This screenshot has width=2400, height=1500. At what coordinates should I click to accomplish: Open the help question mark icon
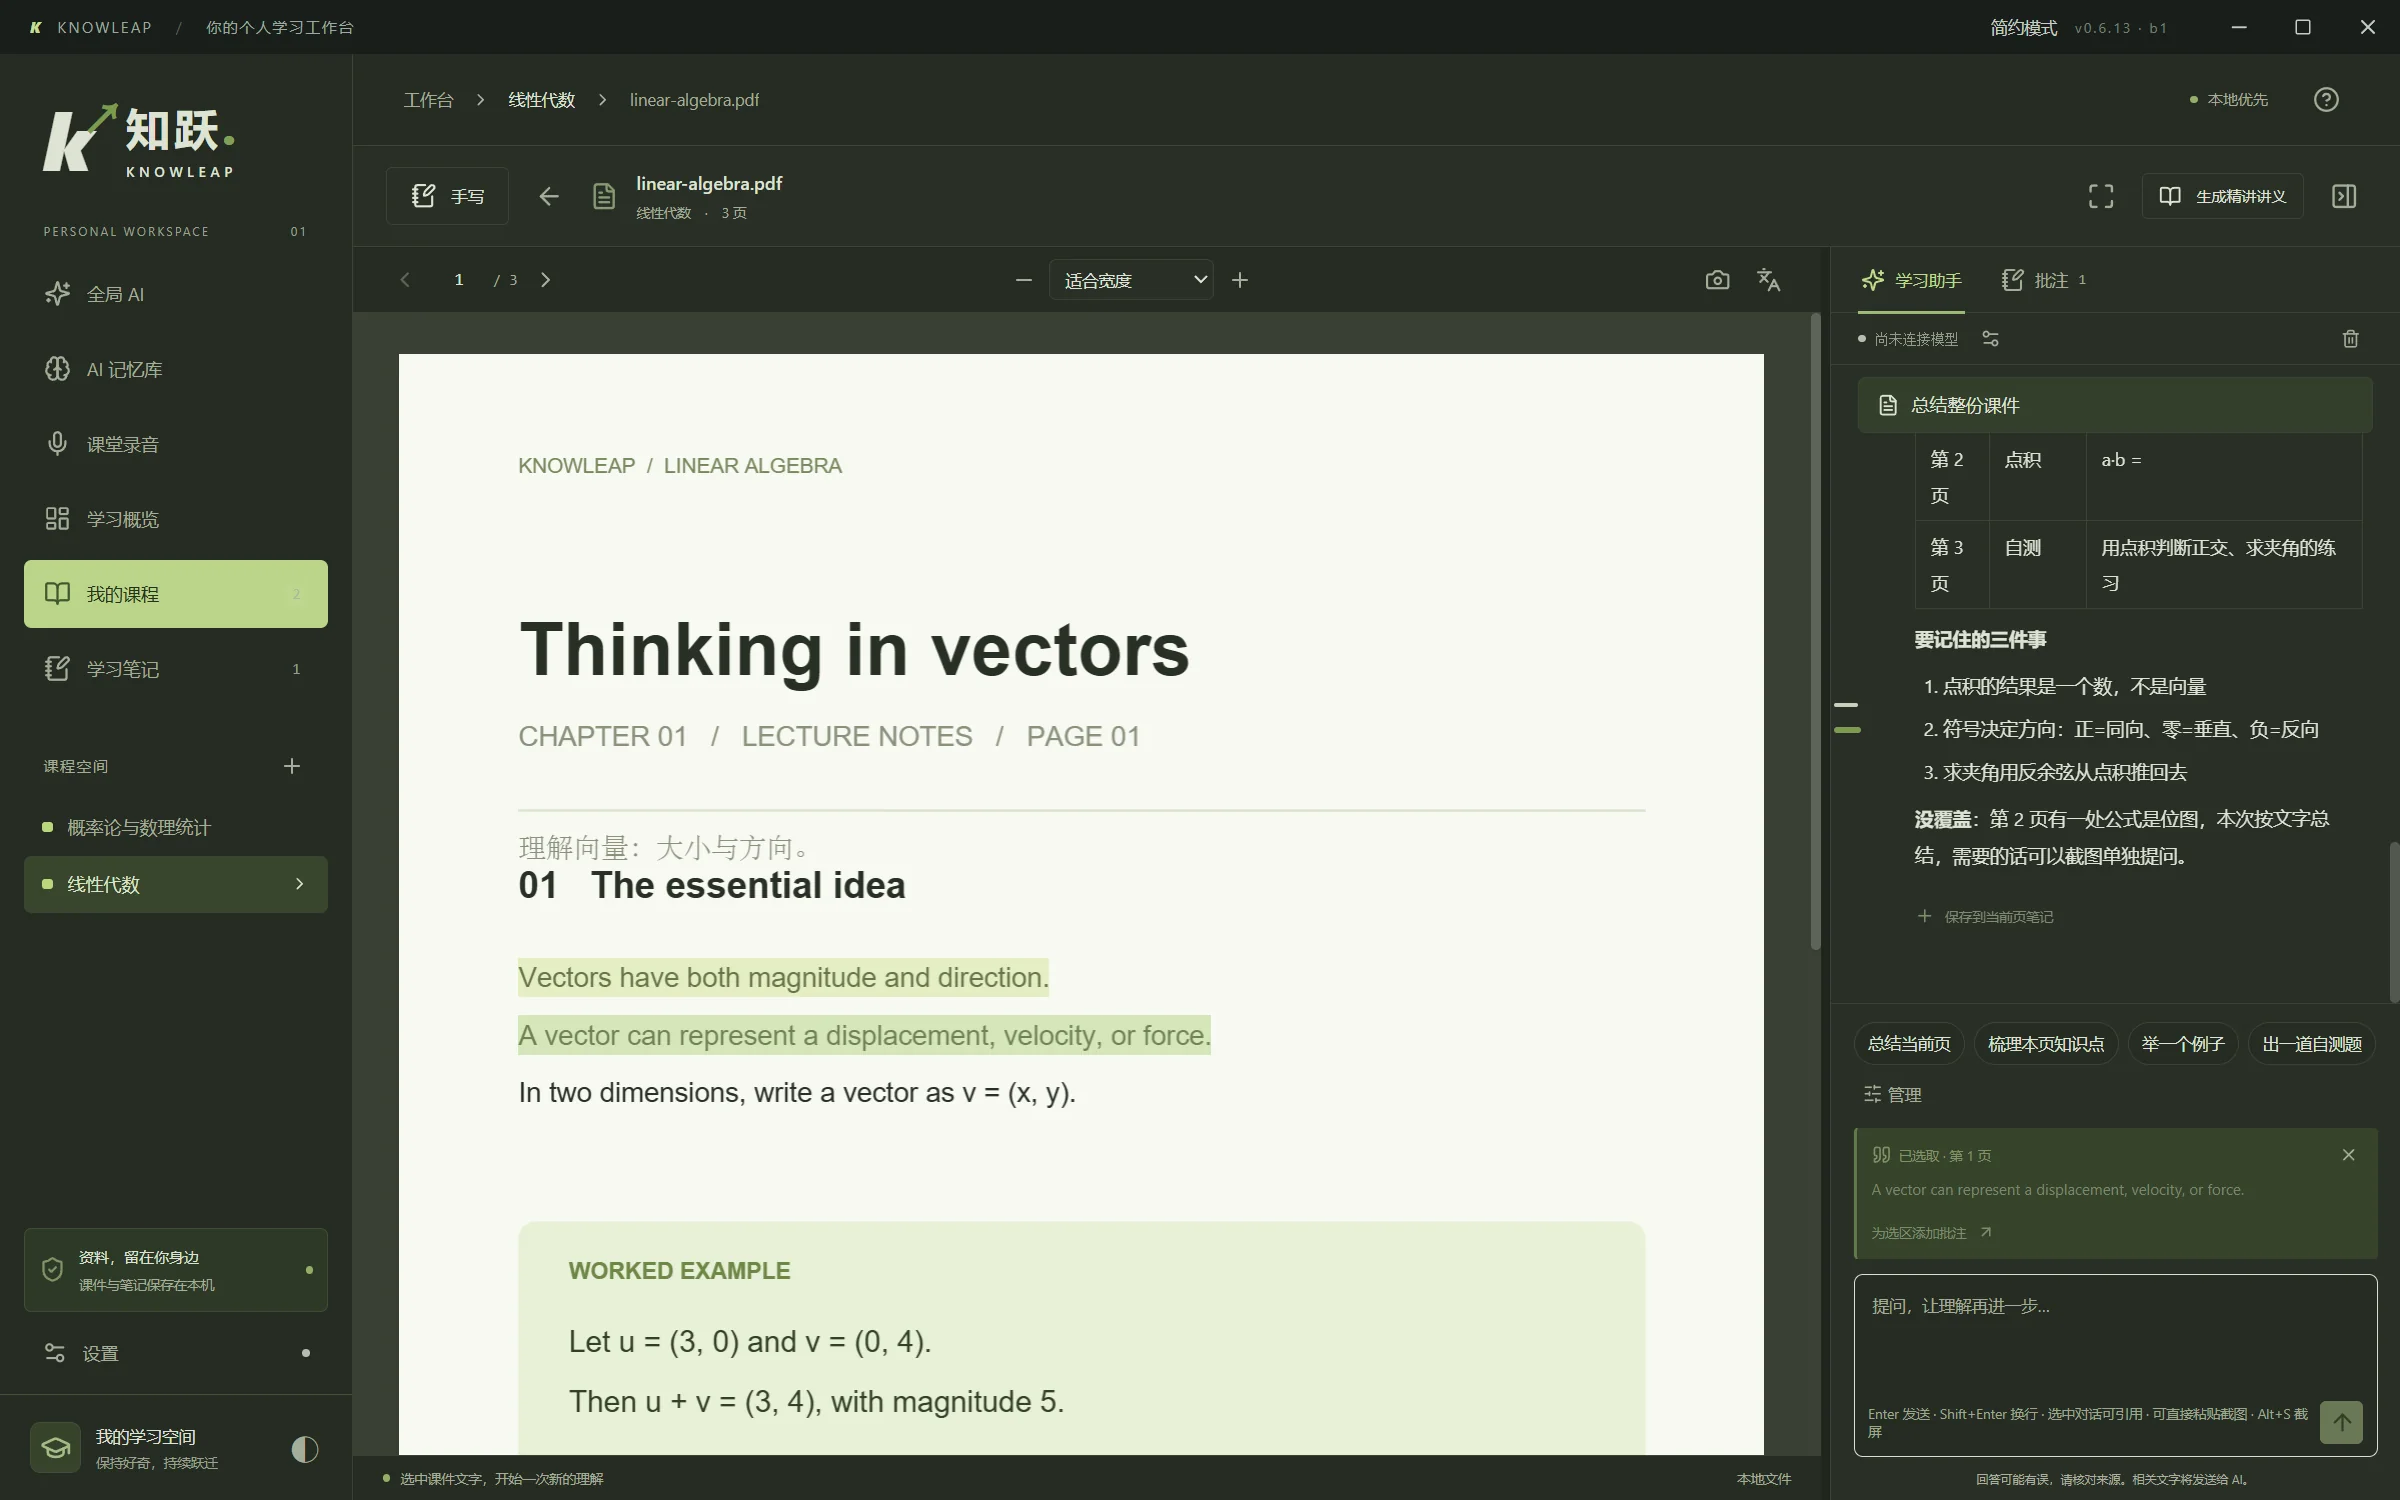tap(2326, 100)
